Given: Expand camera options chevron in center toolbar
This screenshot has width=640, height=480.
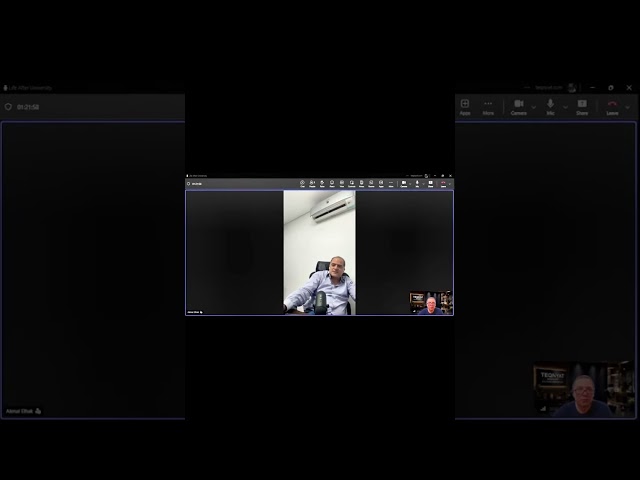Looking at the screenshot, I should coord(410,184).
